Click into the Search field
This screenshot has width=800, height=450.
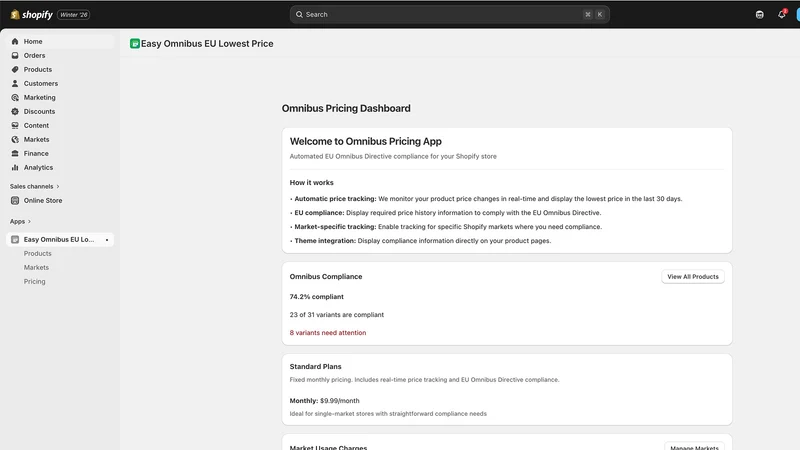449,14
